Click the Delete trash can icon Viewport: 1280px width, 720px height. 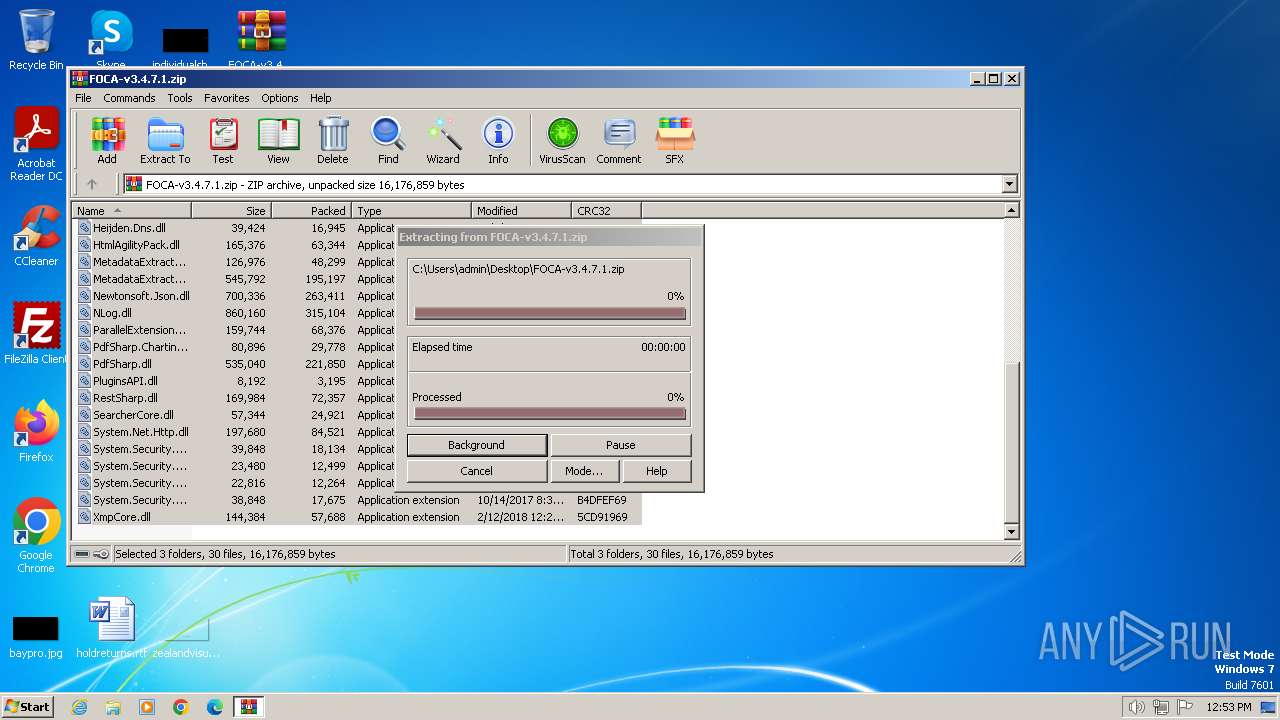pos(333,141)
